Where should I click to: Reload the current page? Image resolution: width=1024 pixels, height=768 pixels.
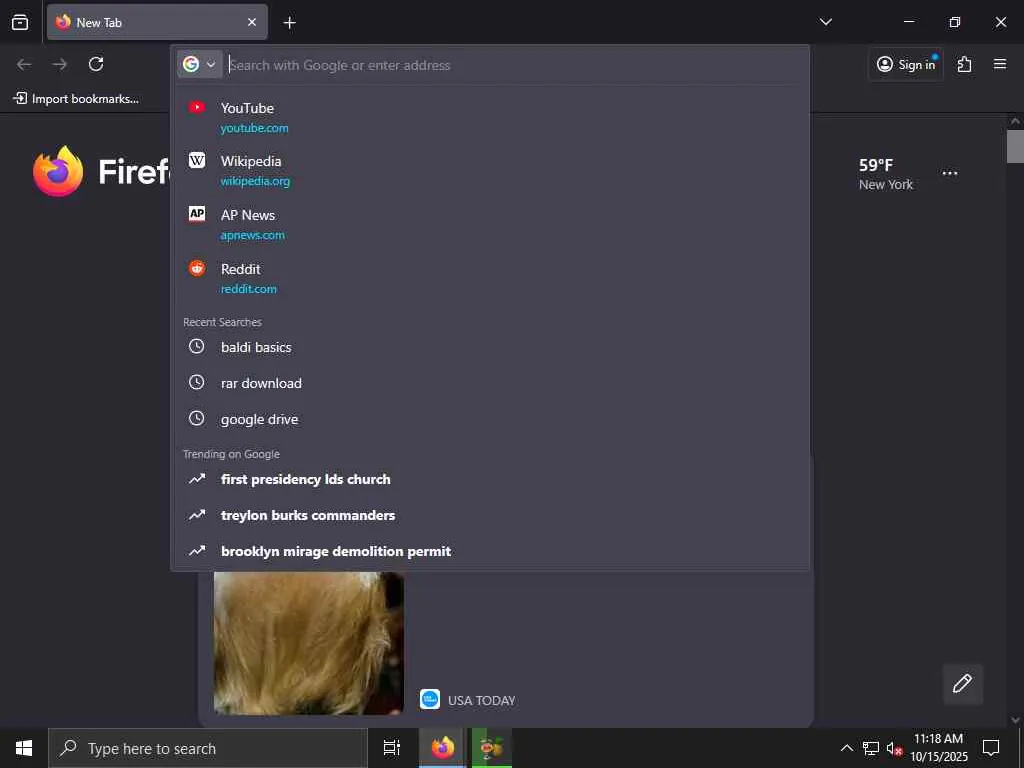click(96, 64)
